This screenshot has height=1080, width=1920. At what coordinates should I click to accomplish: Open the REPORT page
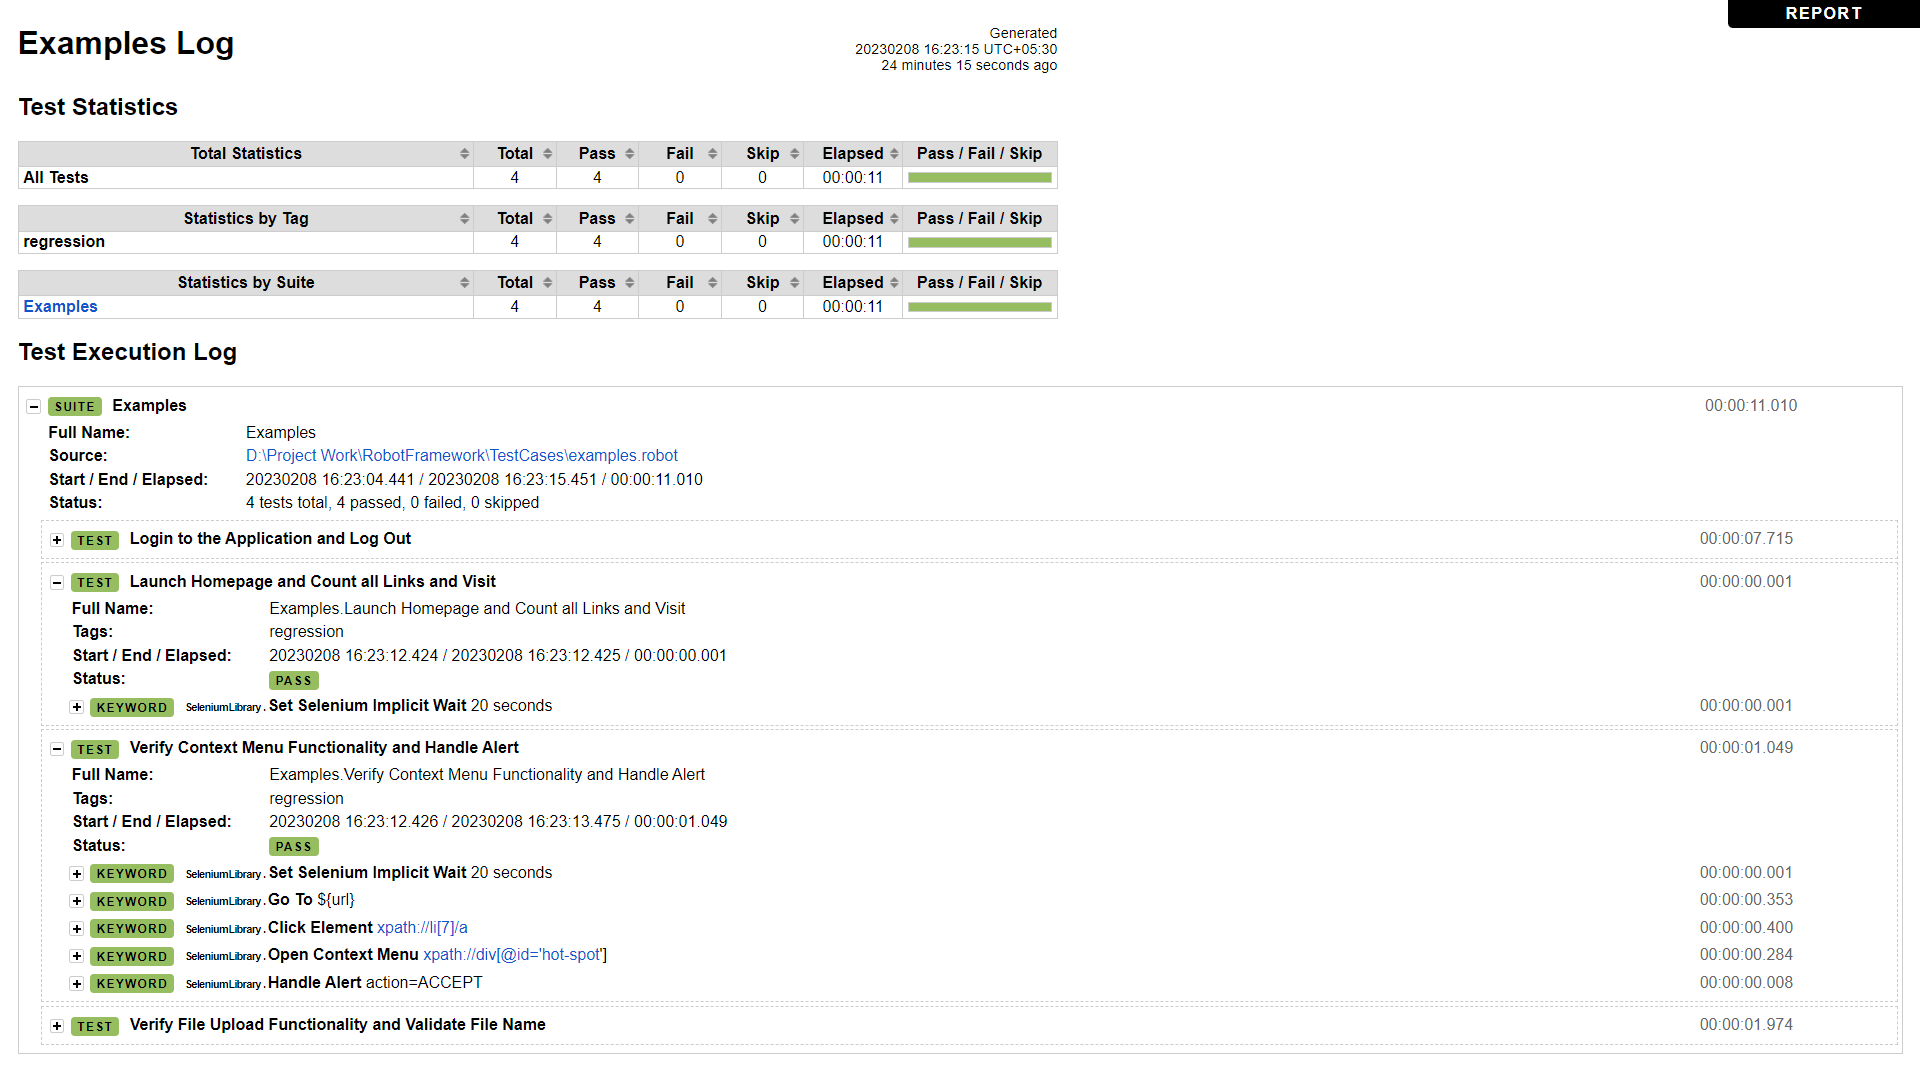pos(1823,13)
